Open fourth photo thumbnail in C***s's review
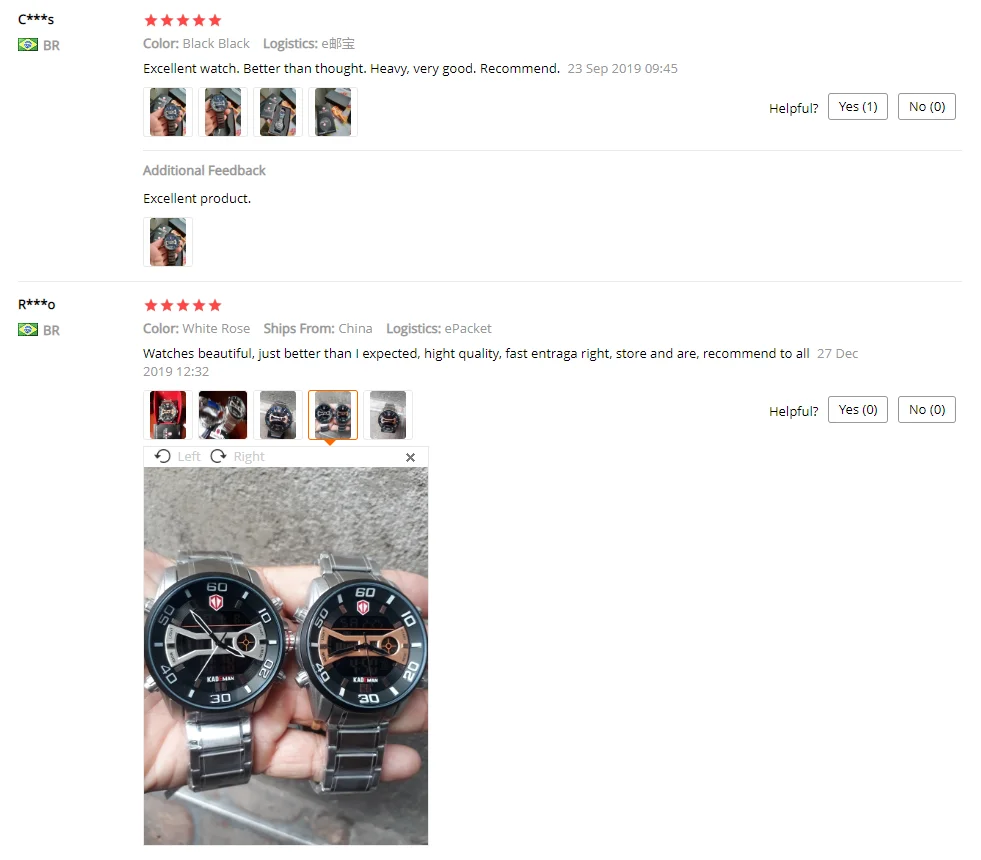Viewport: 981px width, 860px height. click(x=333, y=112)
